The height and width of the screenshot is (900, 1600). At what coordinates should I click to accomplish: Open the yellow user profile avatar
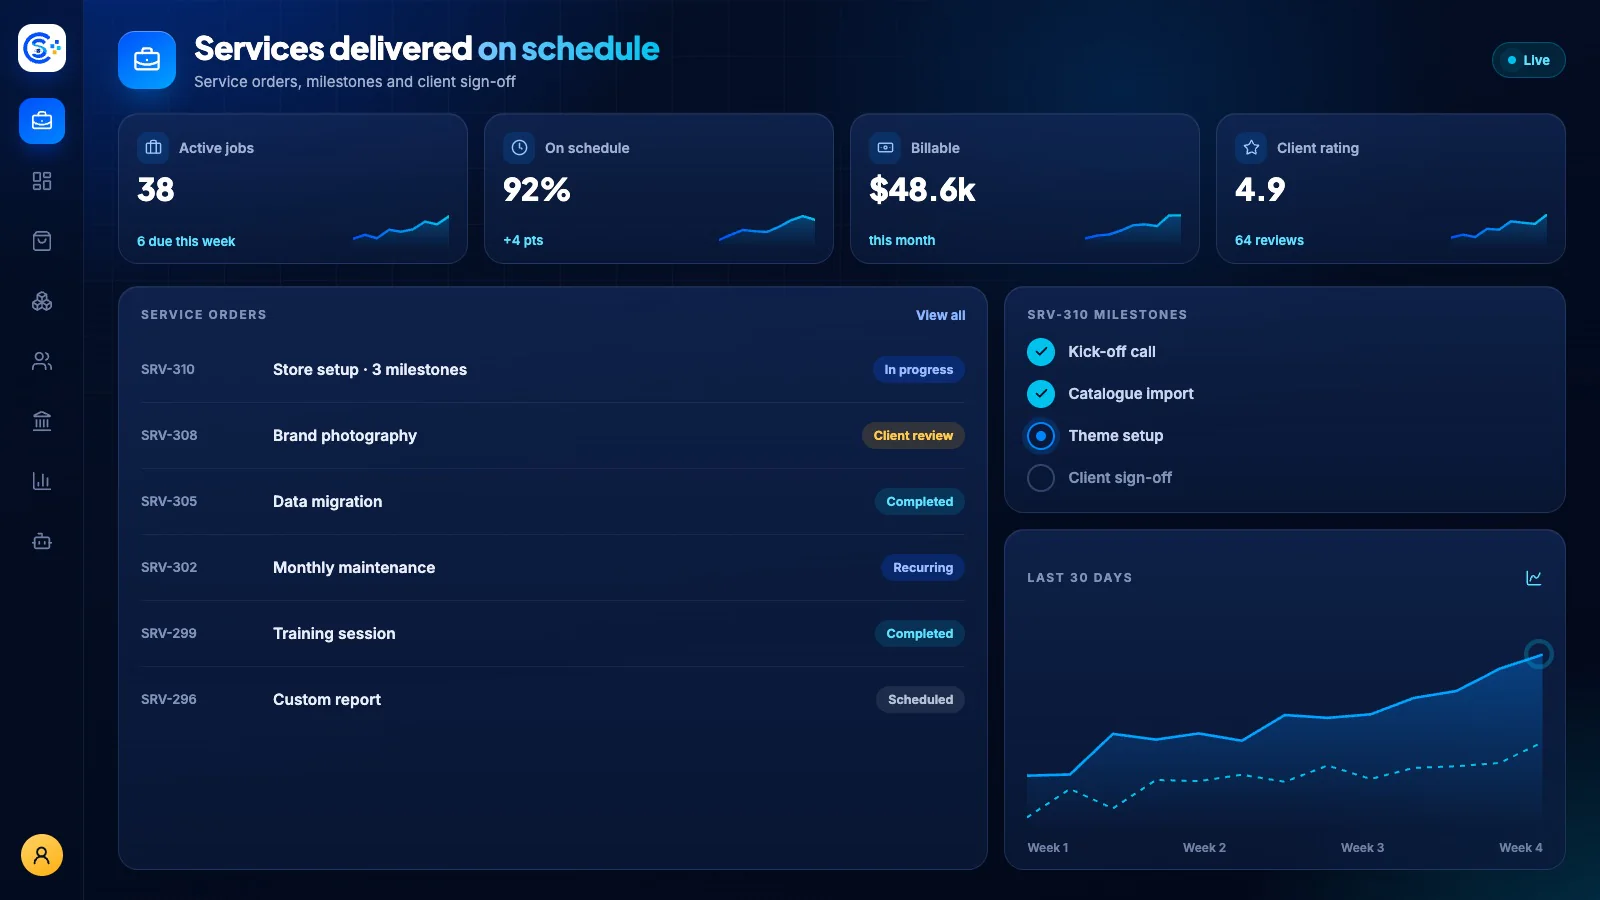42,855
